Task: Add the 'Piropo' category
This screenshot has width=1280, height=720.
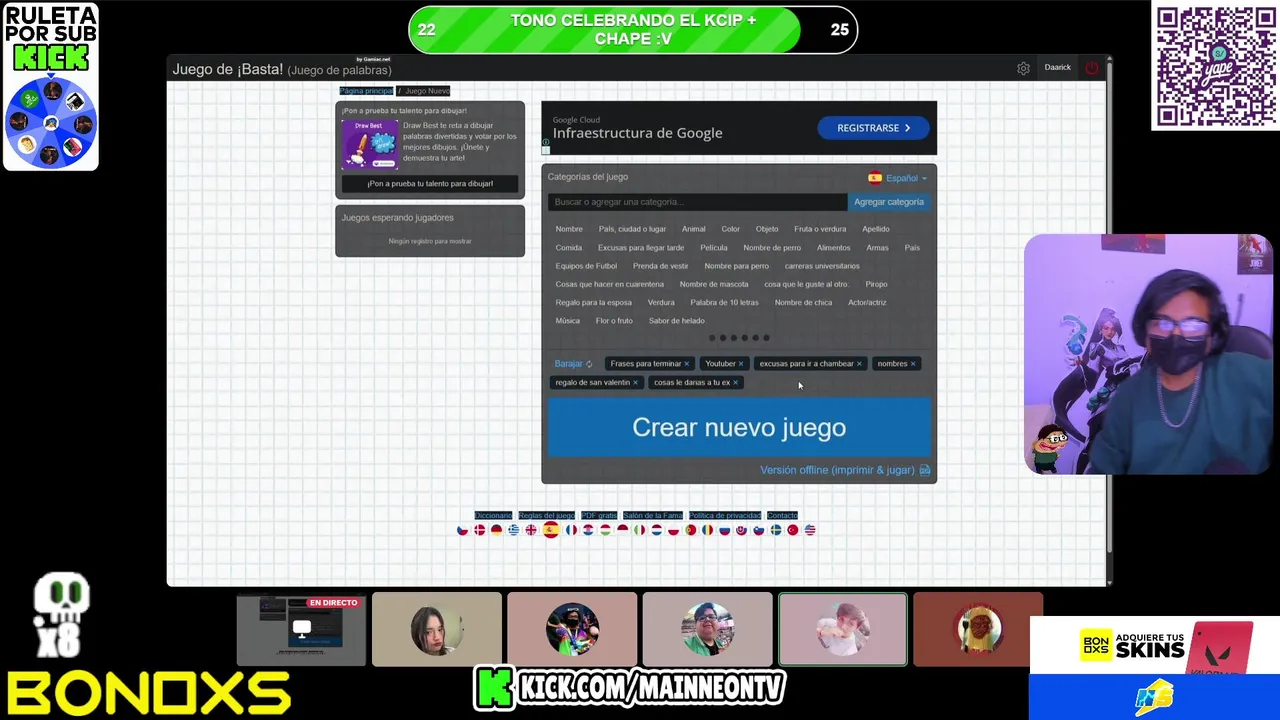Action: coord(876,284)
